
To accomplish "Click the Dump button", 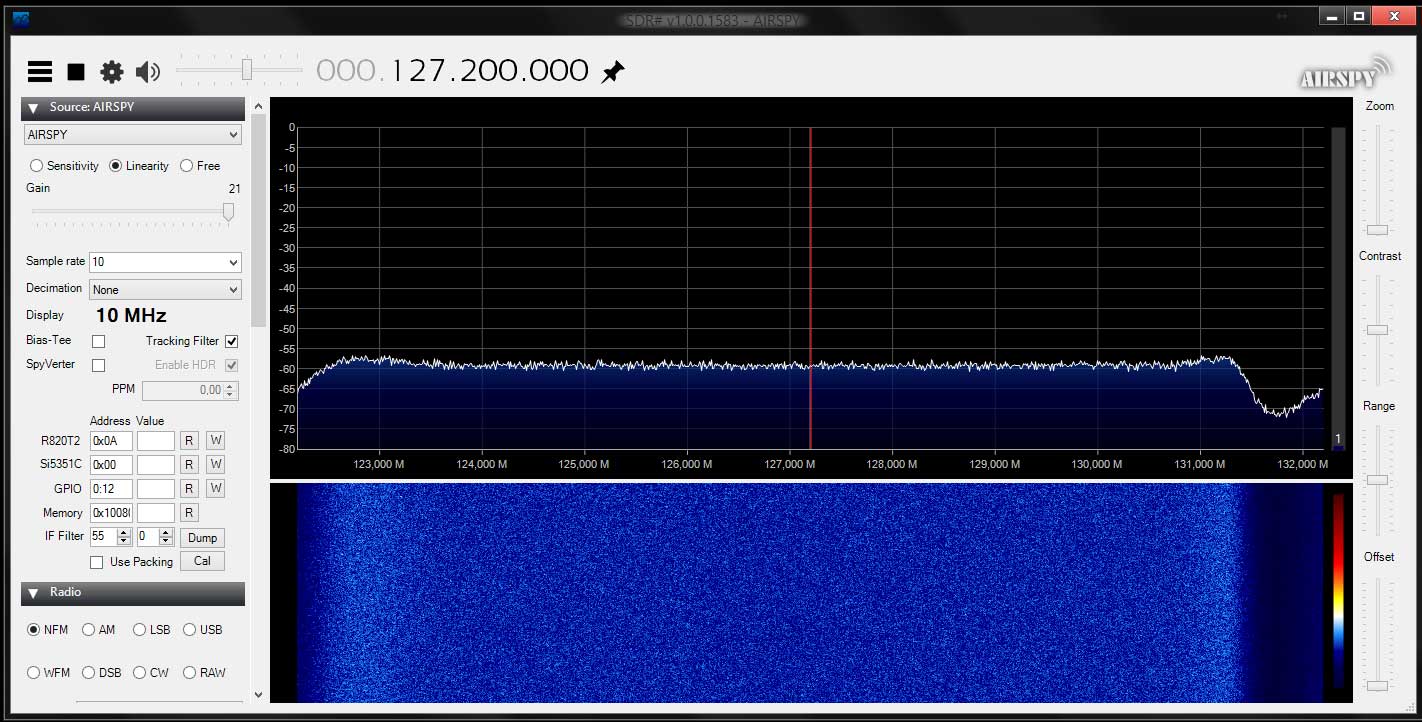I will 202,537.
